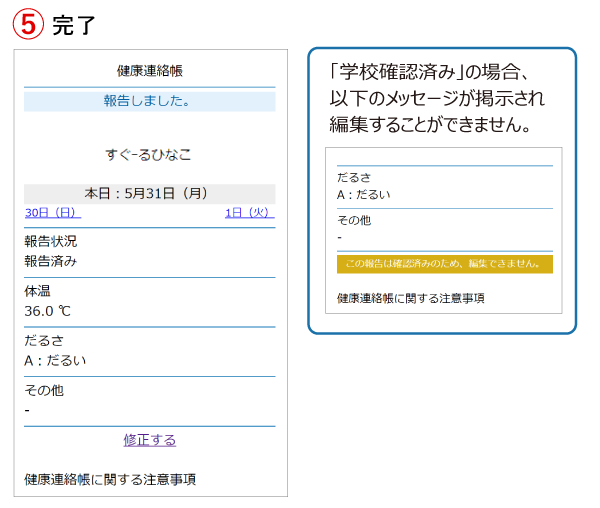Viewport: 600px width, 508px height.
Task: Click the 体温 label in left panel
Action: click(x=37, y=291)
